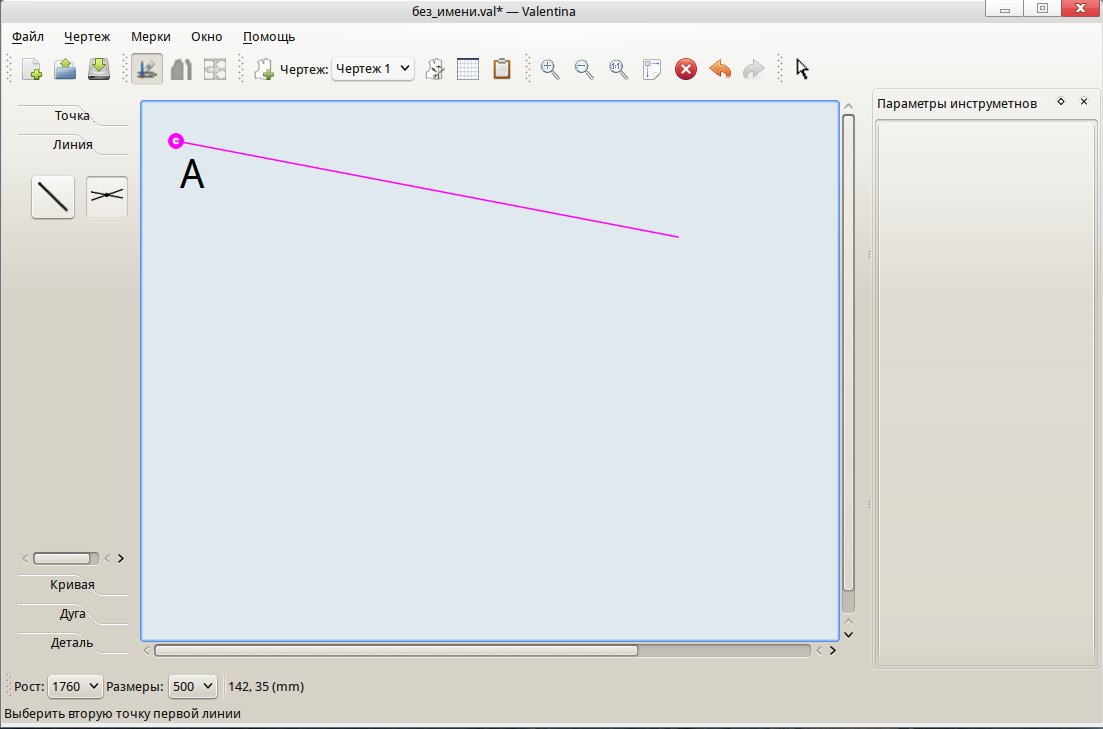Undo the last action

(720, 69)
